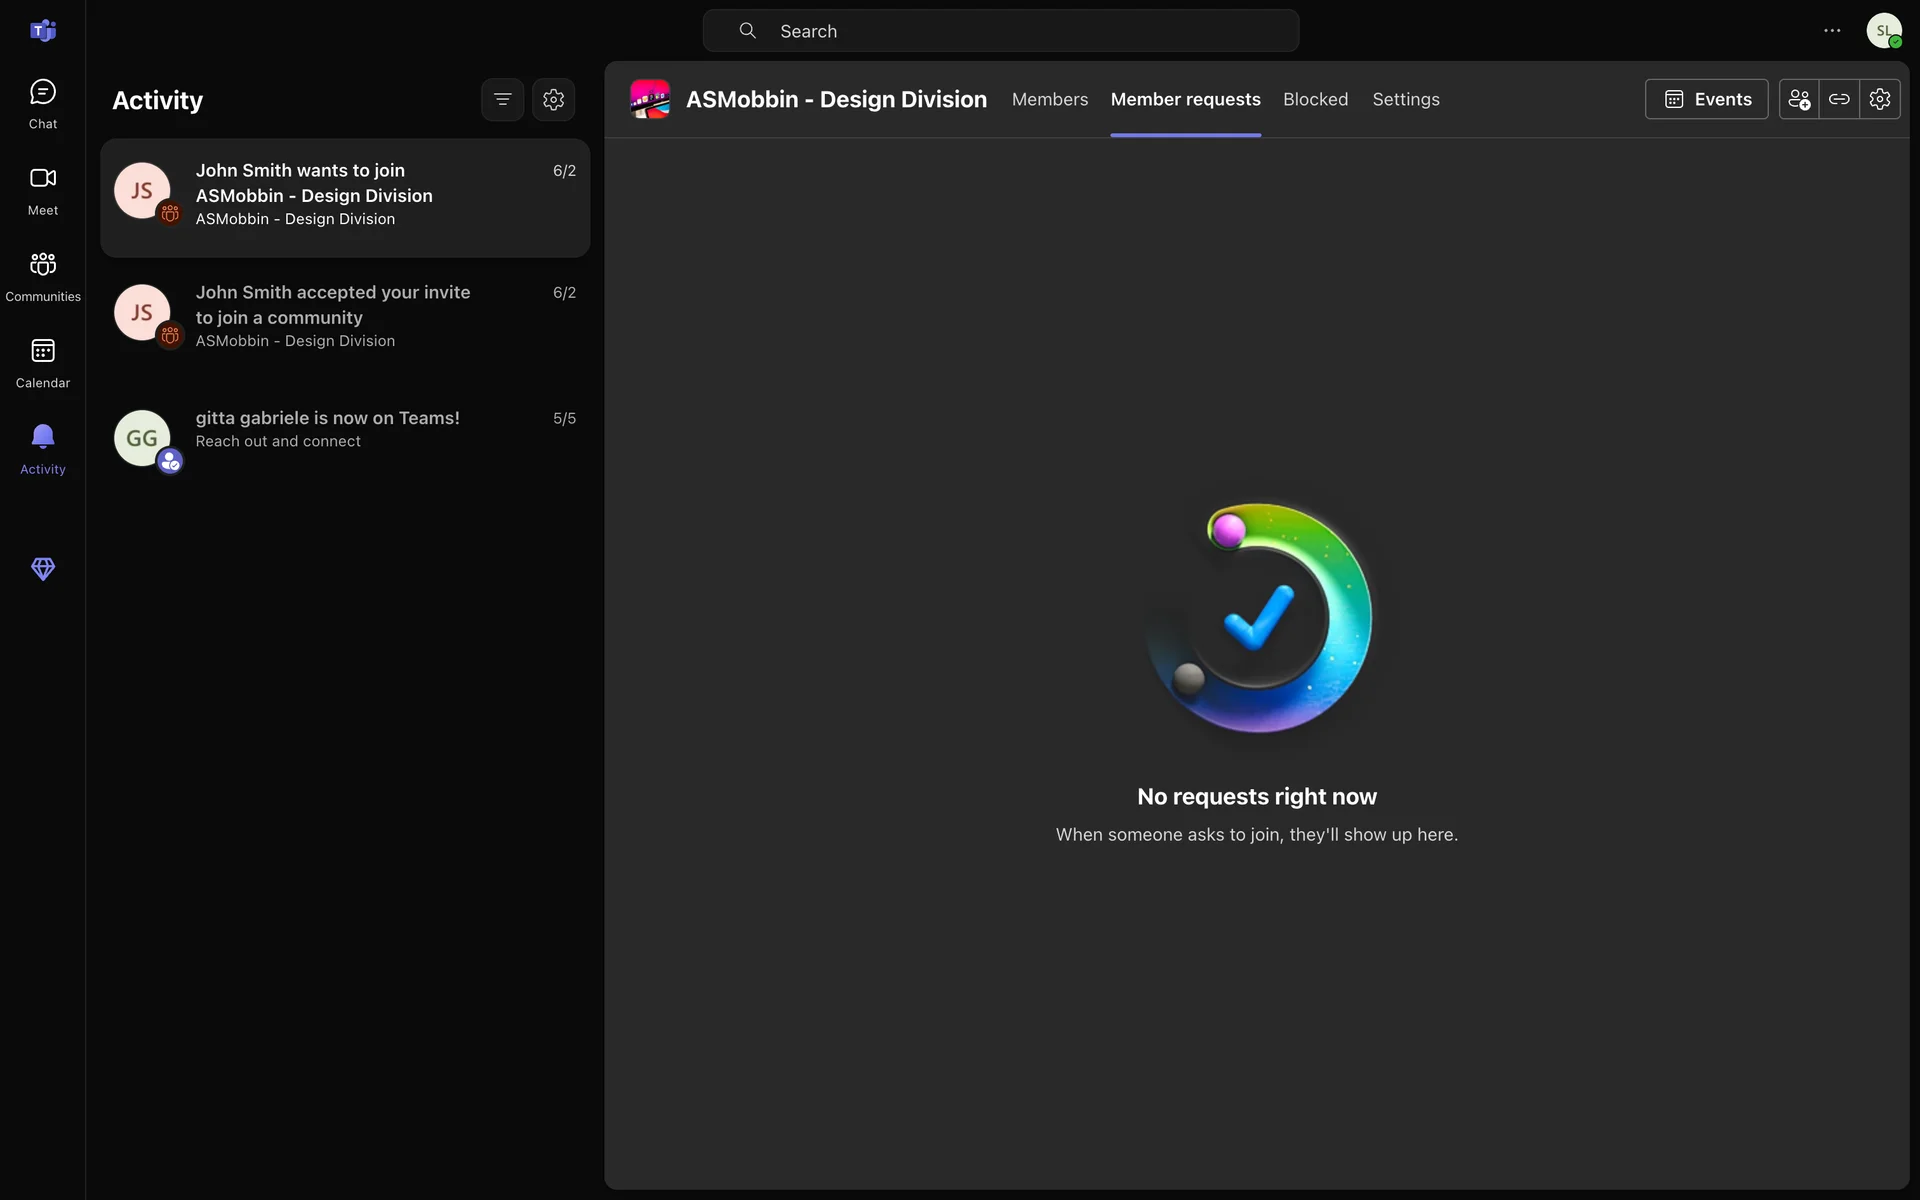
Task: Open the Activity filter icon
Action: pos(502,99)
